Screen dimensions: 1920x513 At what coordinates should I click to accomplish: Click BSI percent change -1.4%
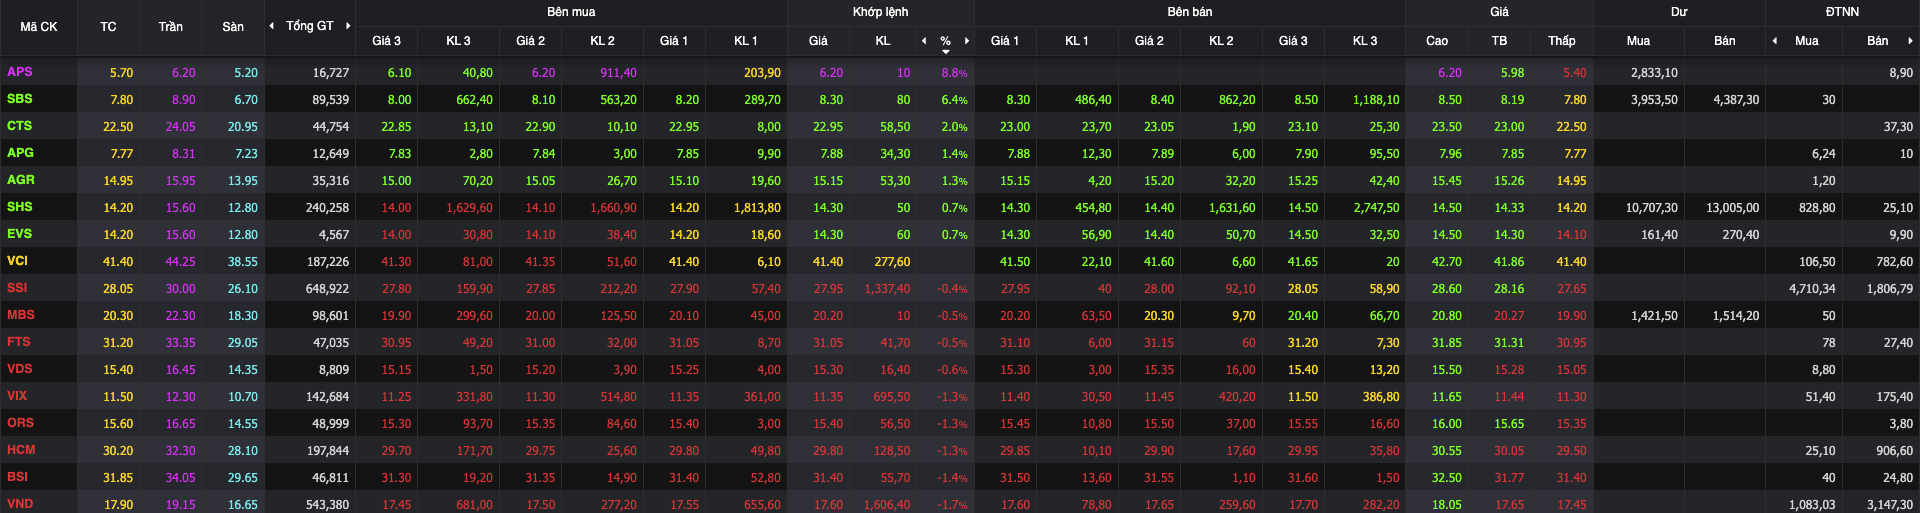952,478
